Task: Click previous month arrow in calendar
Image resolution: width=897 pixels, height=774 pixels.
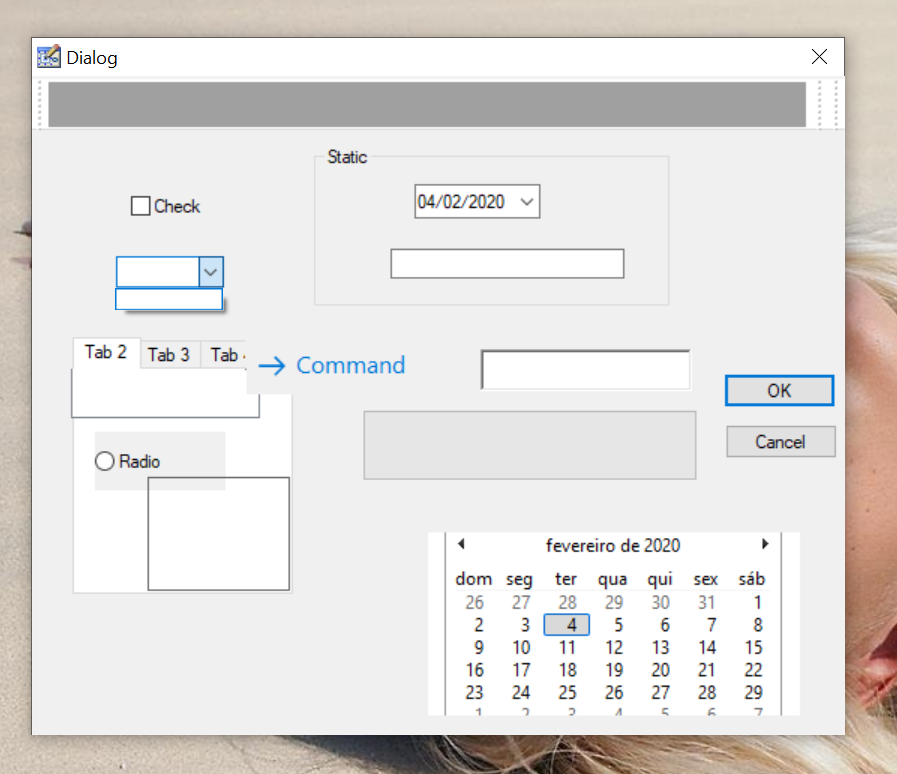Action: pos(461,544)
